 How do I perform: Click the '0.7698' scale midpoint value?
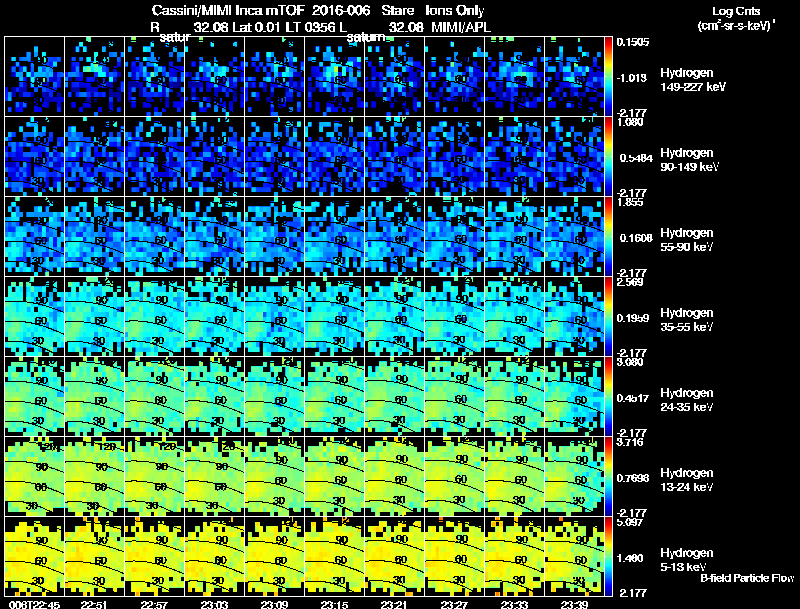coord(633,478)
